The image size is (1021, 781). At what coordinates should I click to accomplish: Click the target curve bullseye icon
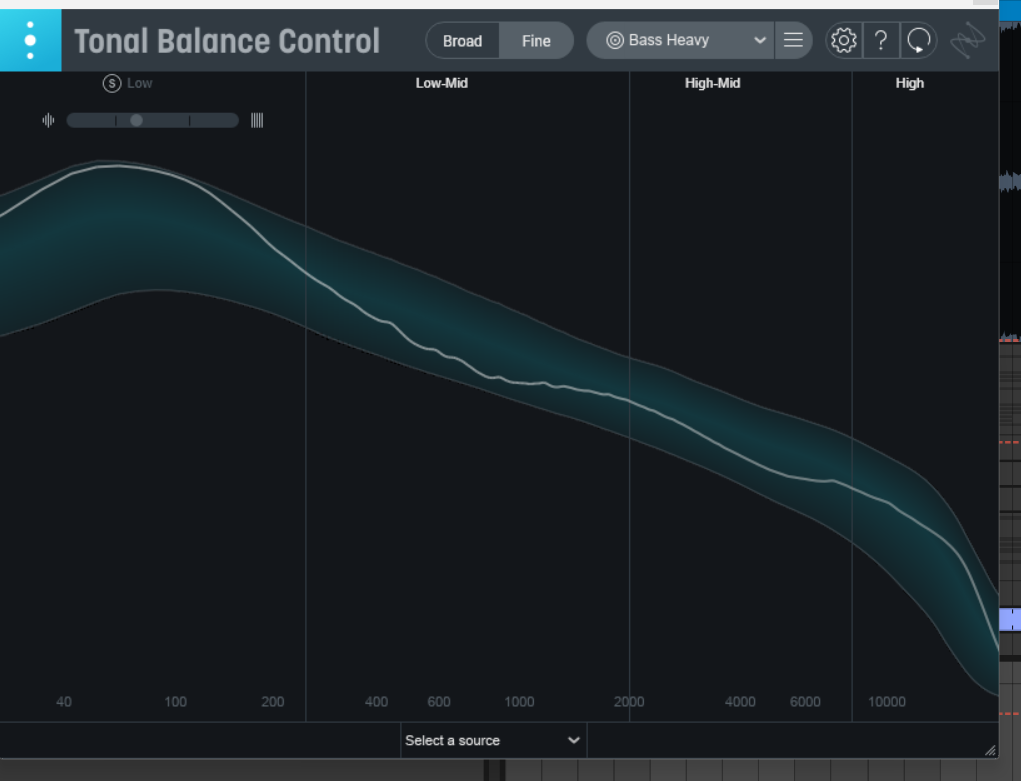pos(615,40)
